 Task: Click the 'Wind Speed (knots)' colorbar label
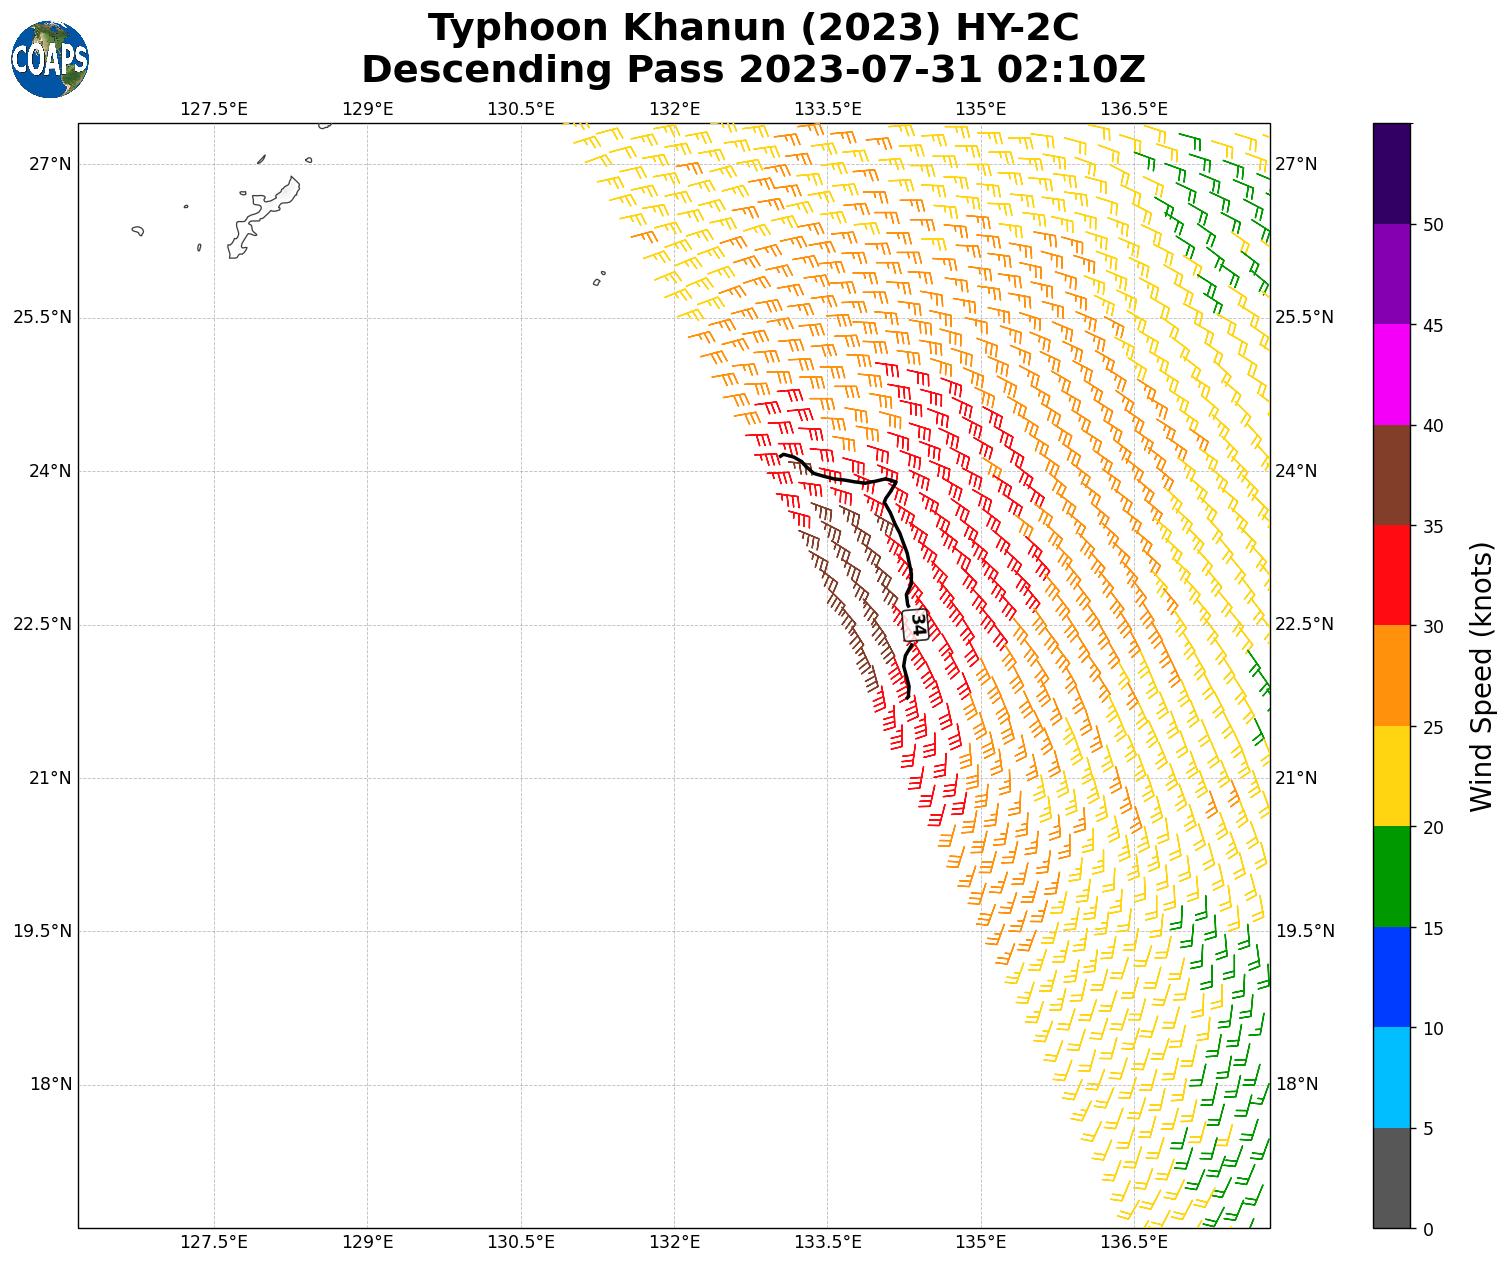pyautogui.click(x=1481, y=676)
